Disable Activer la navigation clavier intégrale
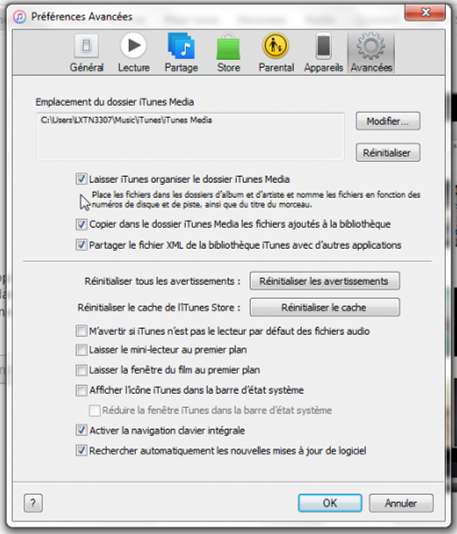 tap(81, 430)
